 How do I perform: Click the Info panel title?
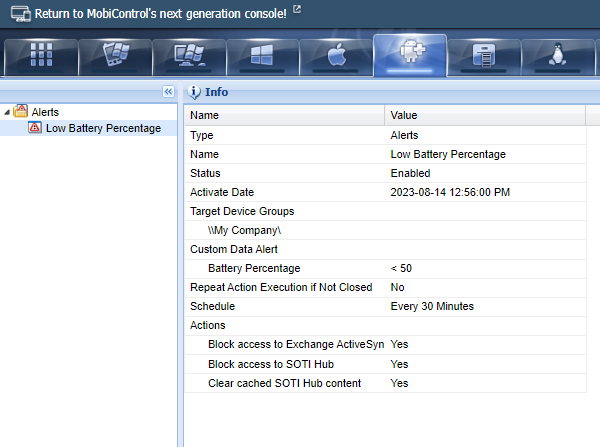pyautogui.click(x=217, y=92)
